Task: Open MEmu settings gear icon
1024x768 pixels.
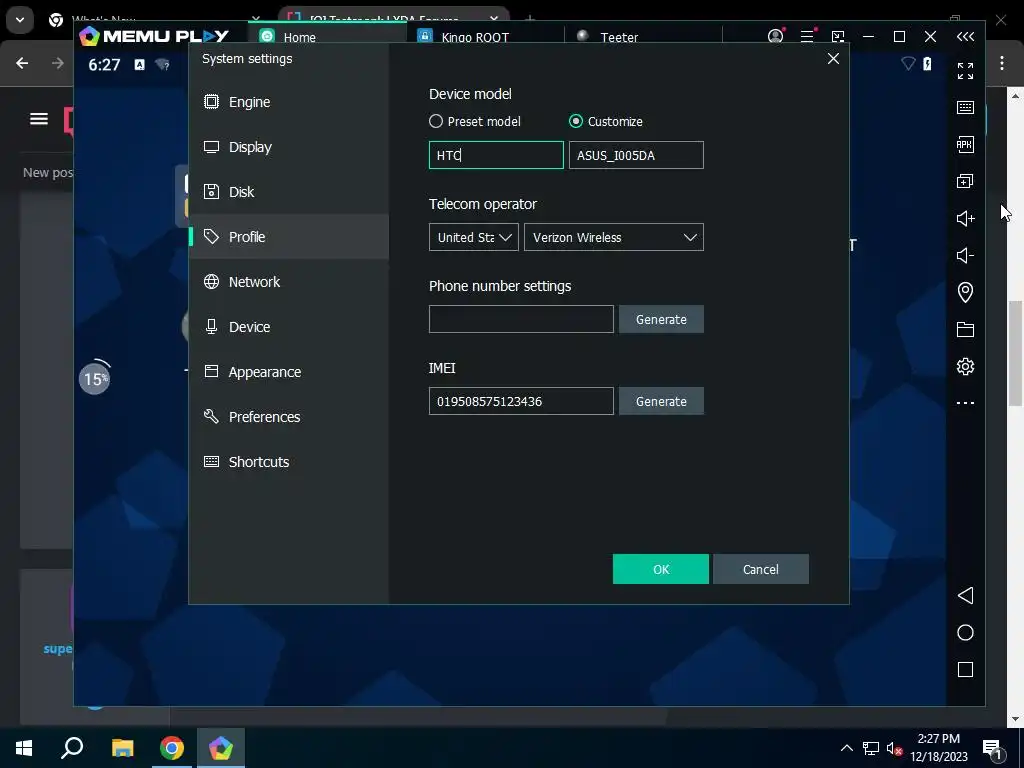Action: (x=965, y=366)
